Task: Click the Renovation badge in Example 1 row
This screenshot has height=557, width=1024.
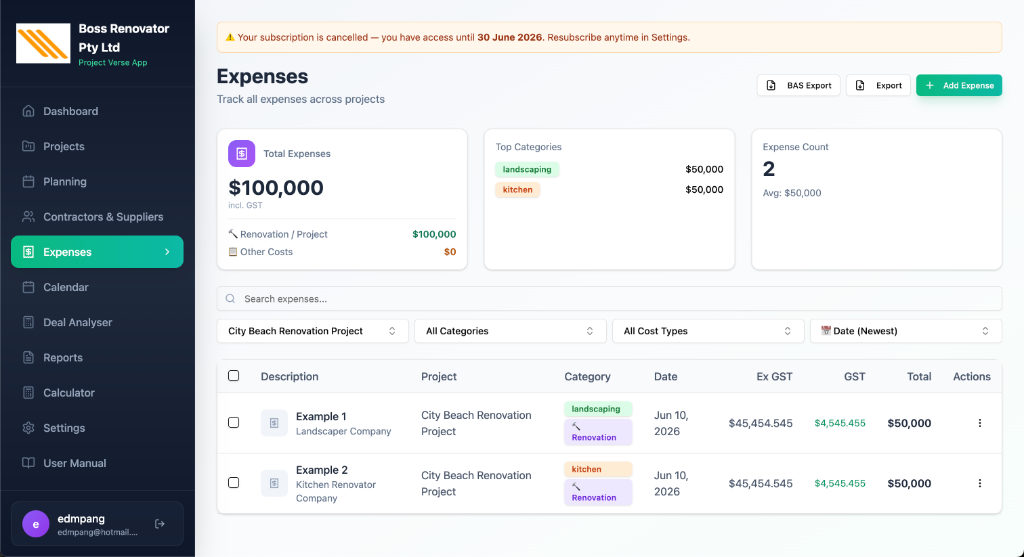Action: [598, 432]
